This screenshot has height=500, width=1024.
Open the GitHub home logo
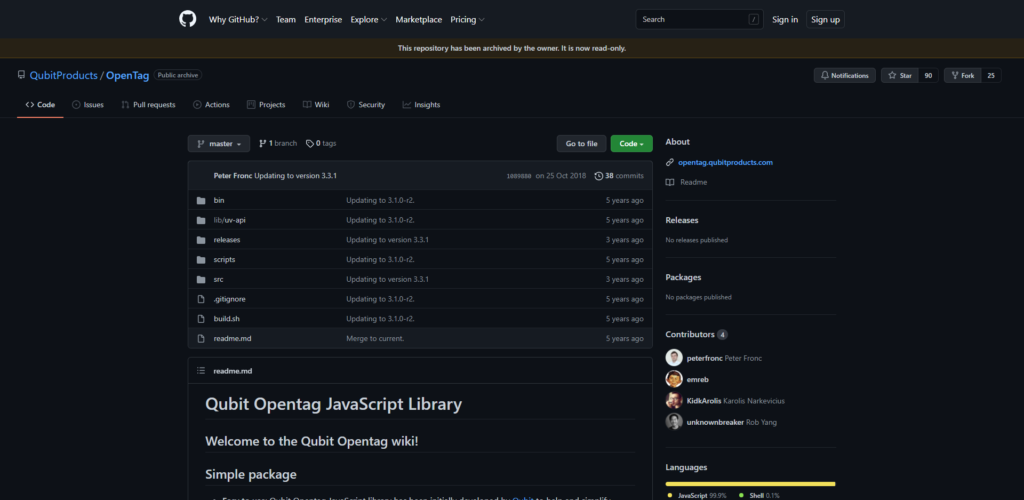(x=187, y=19)
